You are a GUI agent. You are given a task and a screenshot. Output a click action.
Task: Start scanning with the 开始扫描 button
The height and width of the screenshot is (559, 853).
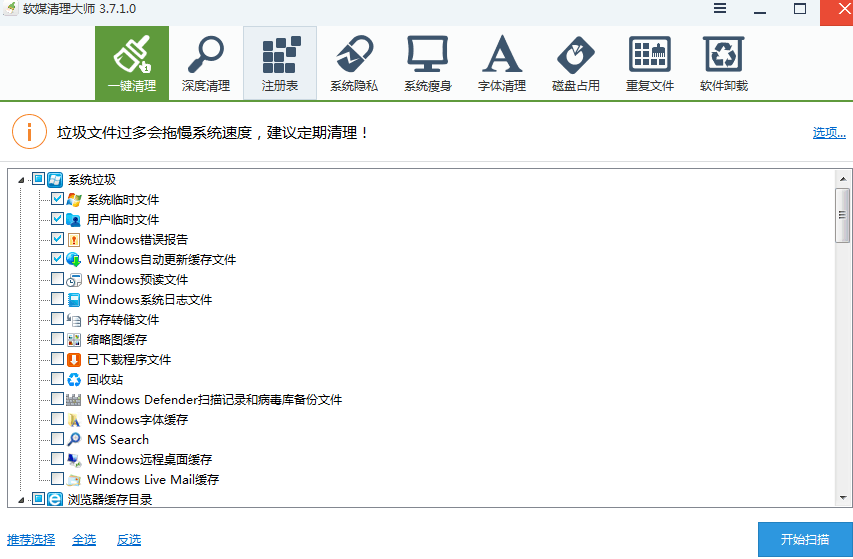(805, 539)
